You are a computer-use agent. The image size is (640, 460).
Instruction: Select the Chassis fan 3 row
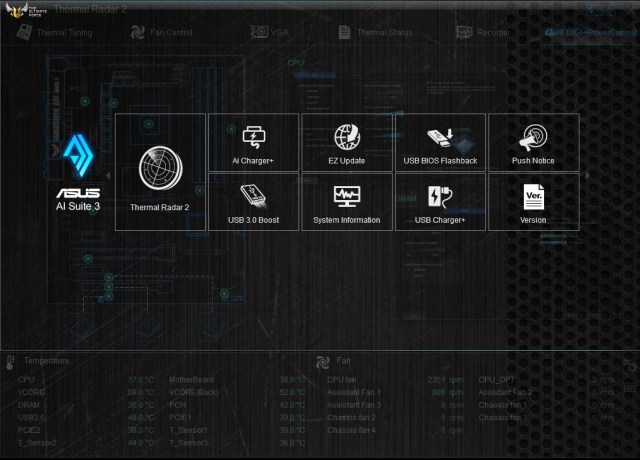(x=547, y=418)
